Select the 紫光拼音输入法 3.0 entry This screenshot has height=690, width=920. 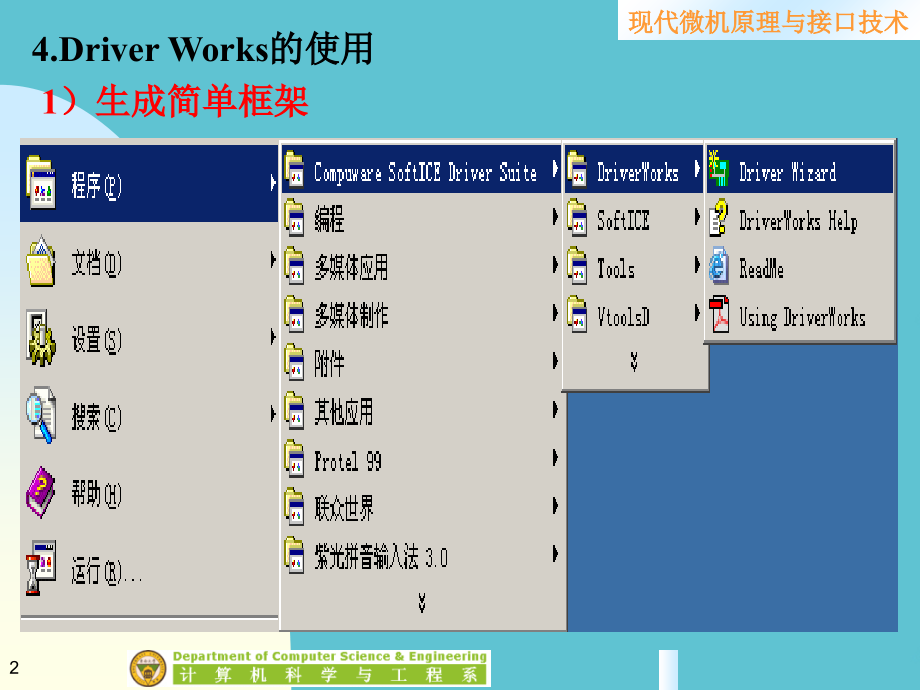(421, 554)
